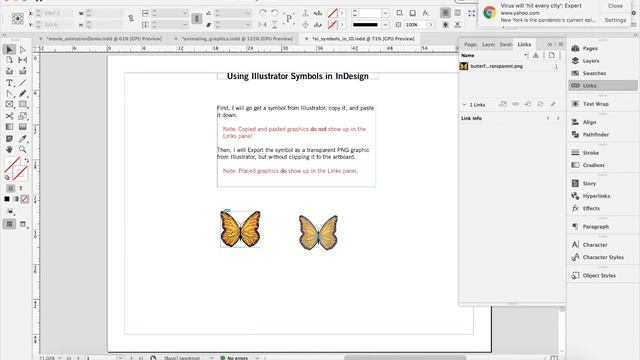Select the butterf...ransparent.png link row
This screenshot has height=360, width=640.
[x=511, y=66]
